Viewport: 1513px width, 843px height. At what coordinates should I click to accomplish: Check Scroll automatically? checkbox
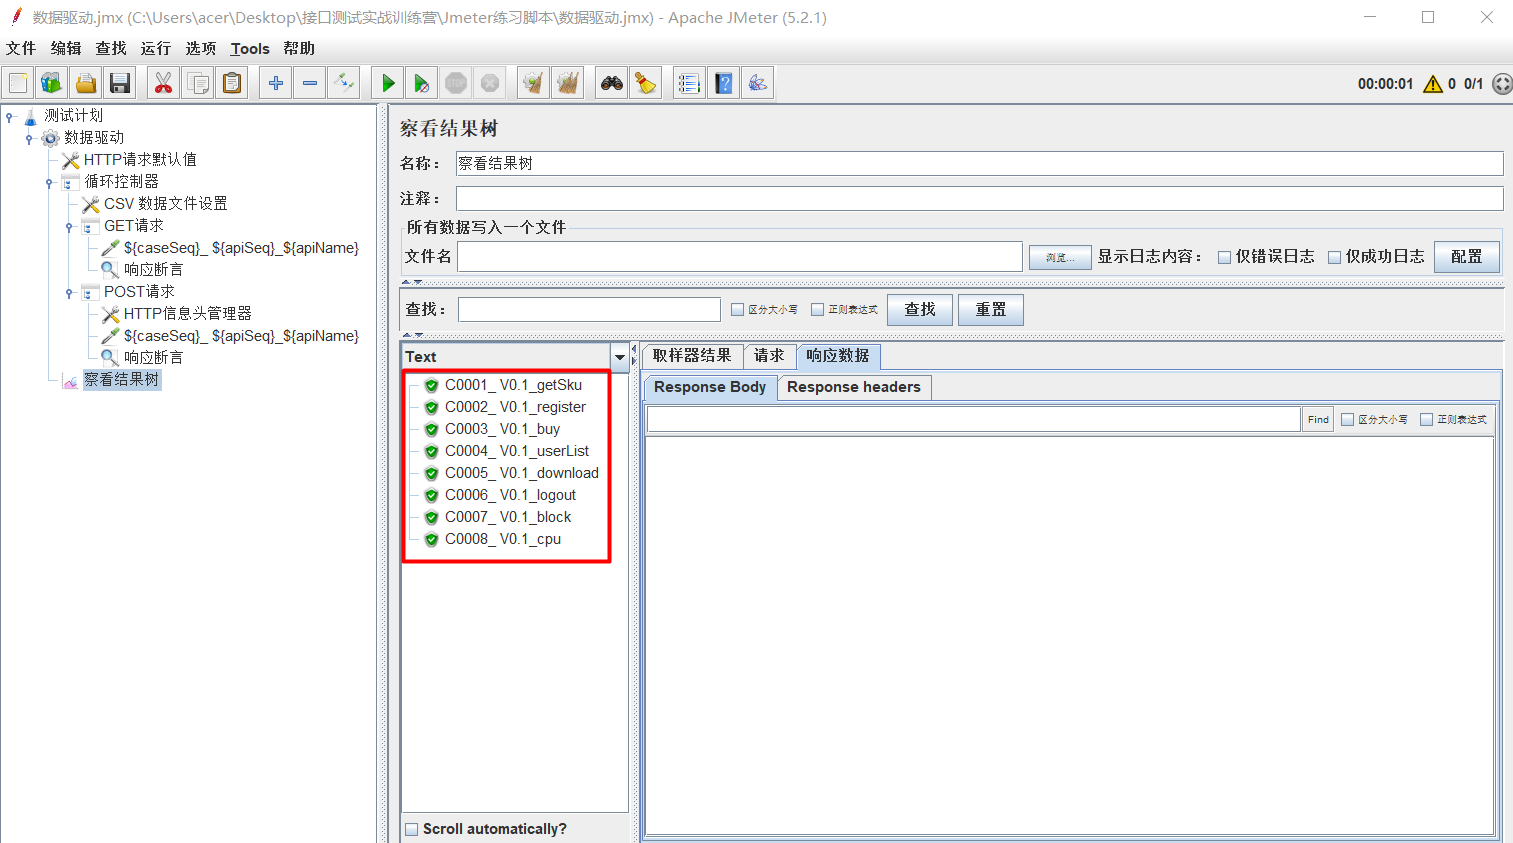click(411, 829)
